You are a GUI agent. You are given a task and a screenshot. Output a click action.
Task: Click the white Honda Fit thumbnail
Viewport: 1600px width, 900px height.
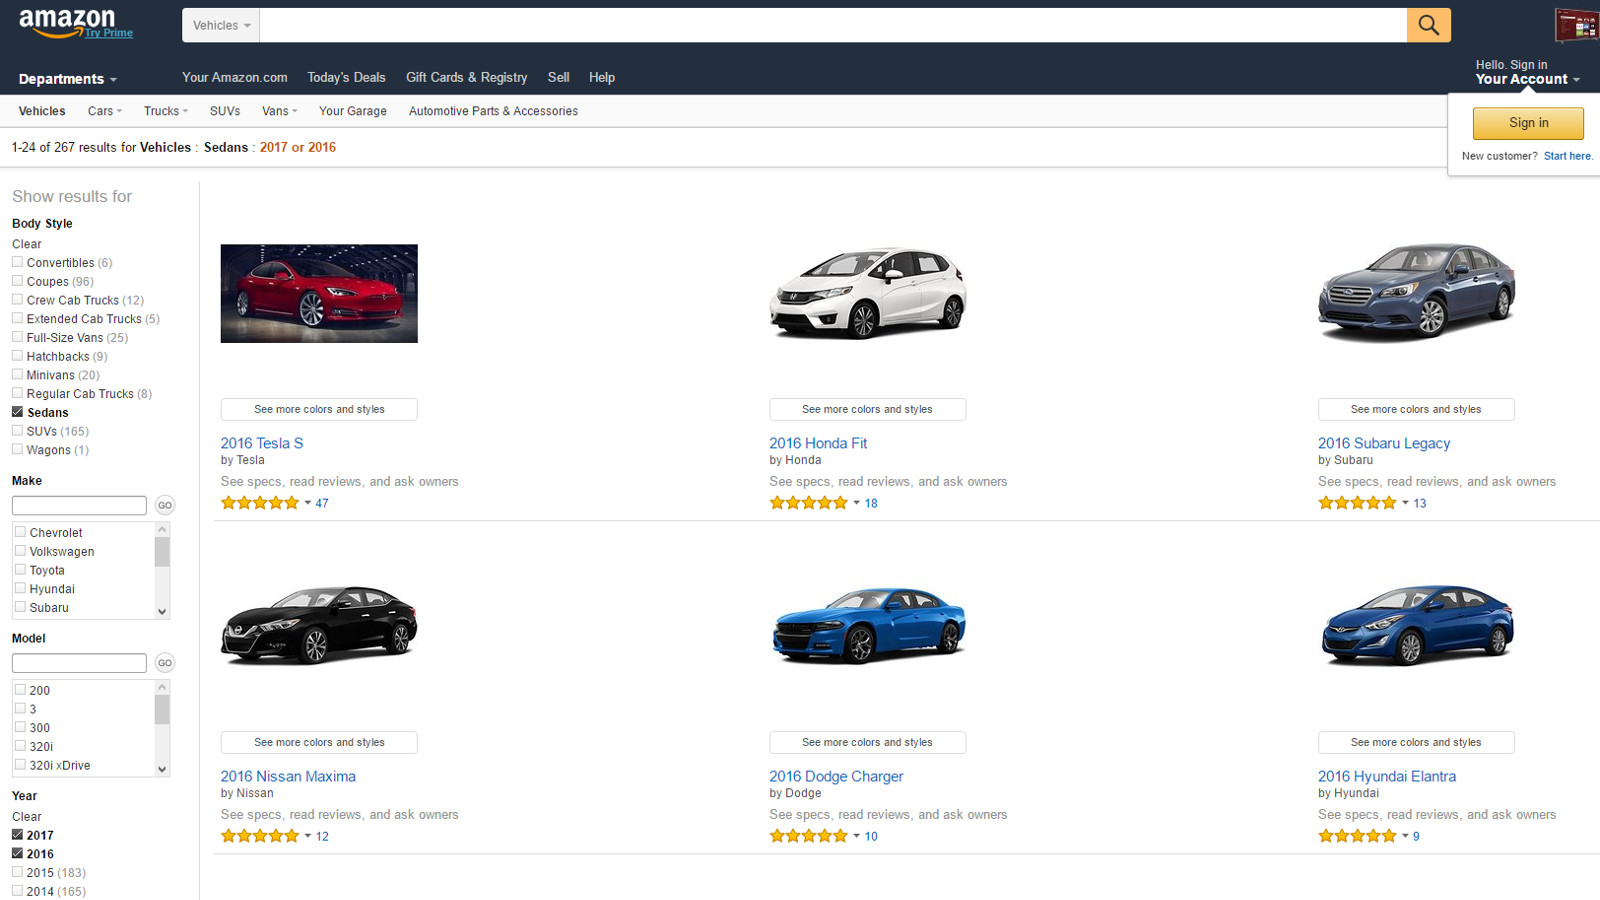tap(868, 293)
